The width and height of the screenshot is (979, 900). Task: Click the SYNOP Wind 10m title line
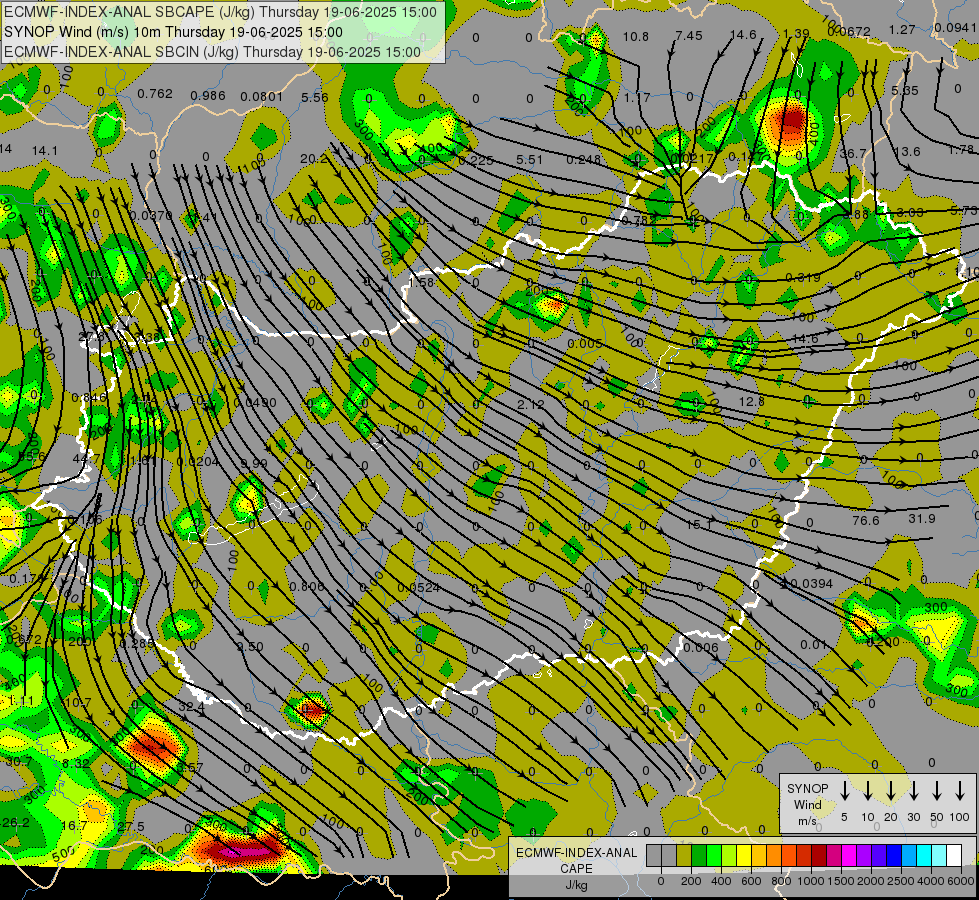coord(173,32)
